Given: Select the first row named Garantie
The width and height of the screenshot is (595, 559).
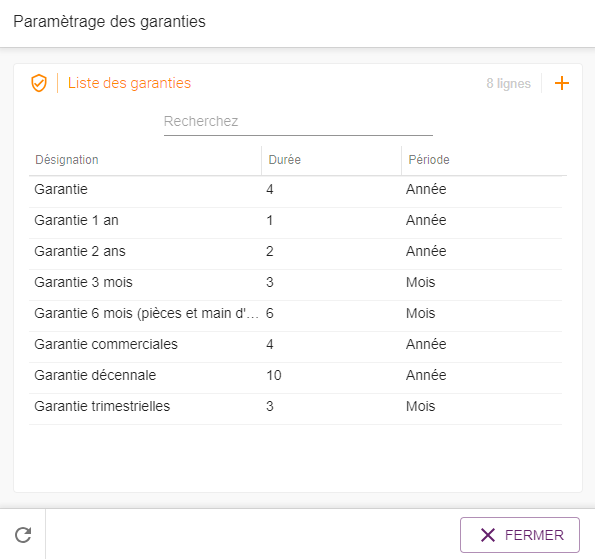Looking at the screenshot, I should (295, 189).
